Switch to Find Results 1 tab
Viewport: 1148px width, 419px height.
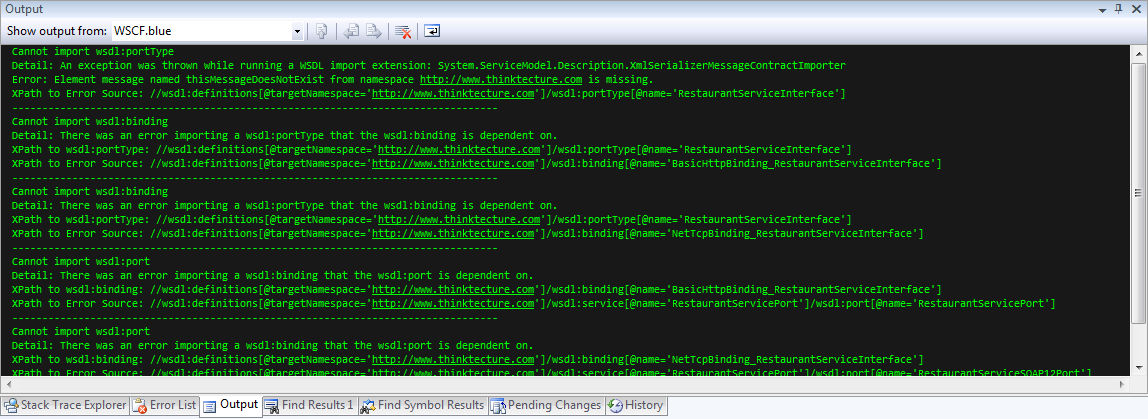point(309,405)
